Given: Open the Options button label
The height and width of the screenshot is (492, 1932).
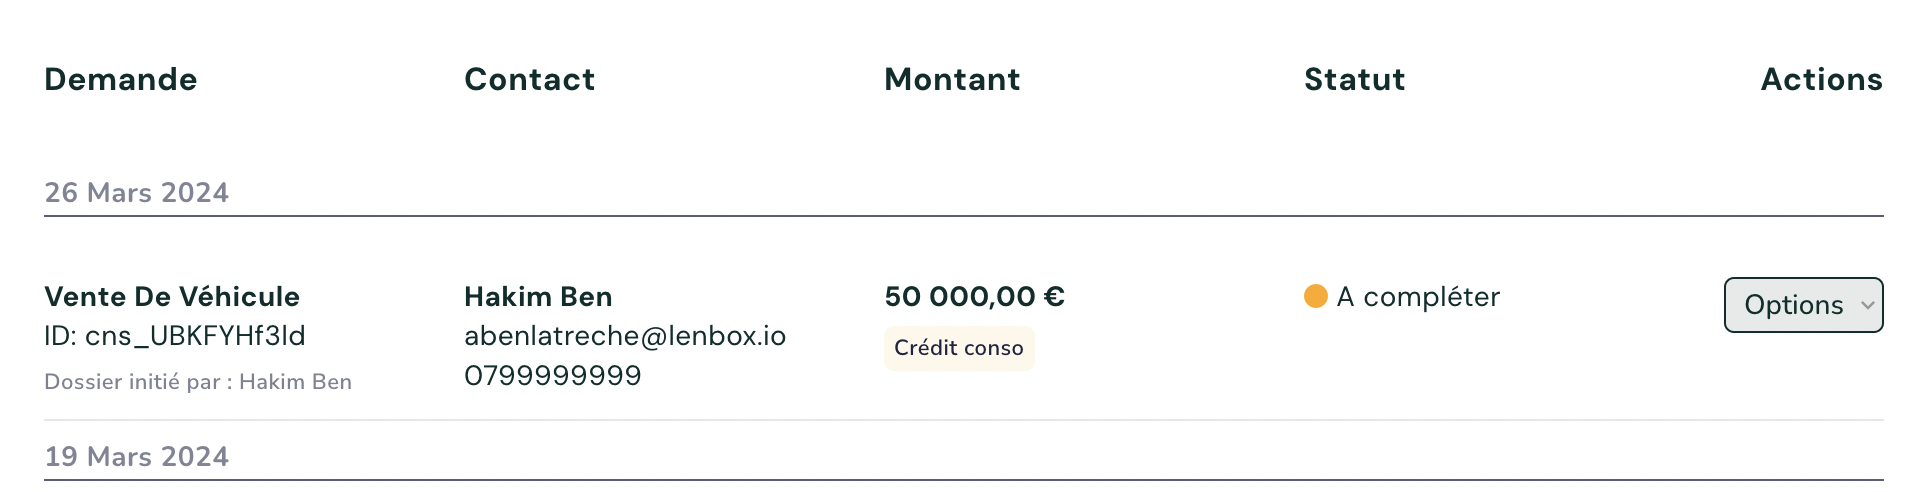Looking at the screenshot, I should click(1793, 305).
